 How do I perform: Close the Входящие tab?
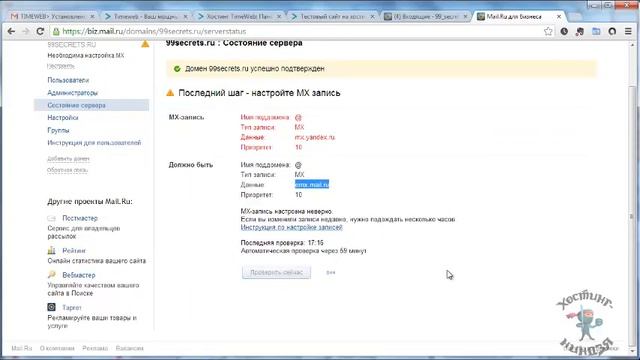pyautogui.click(x=465, y=16)
